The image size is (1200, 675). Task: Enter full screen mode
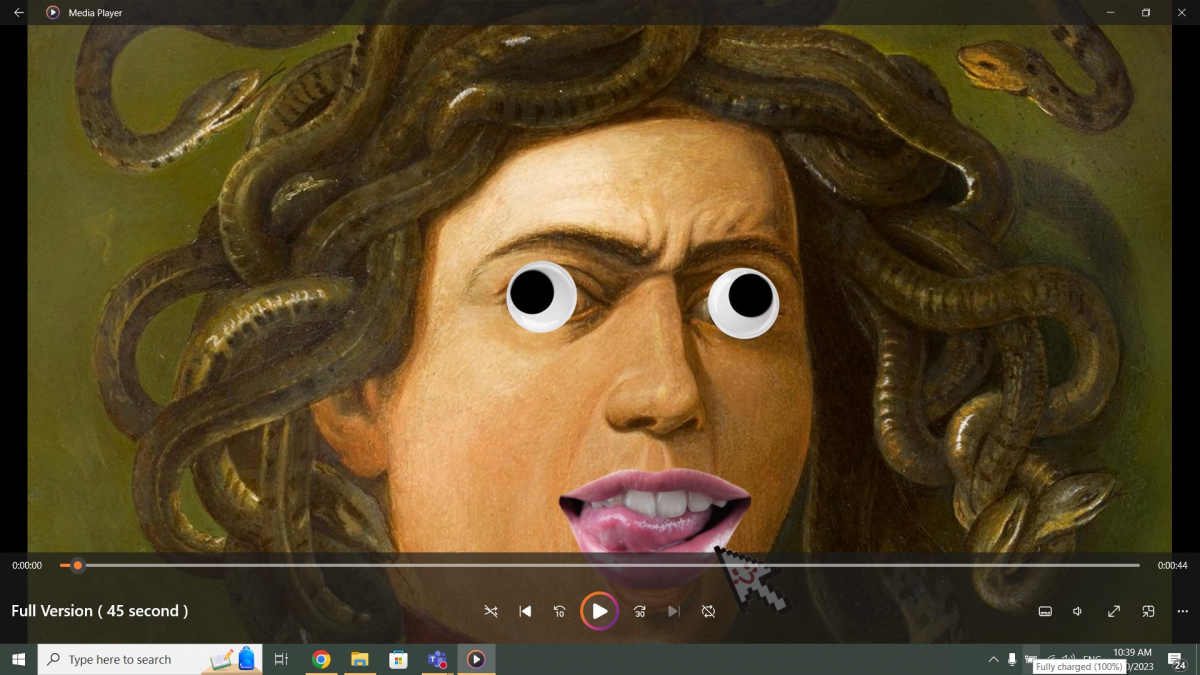[x=1114, y=611]
